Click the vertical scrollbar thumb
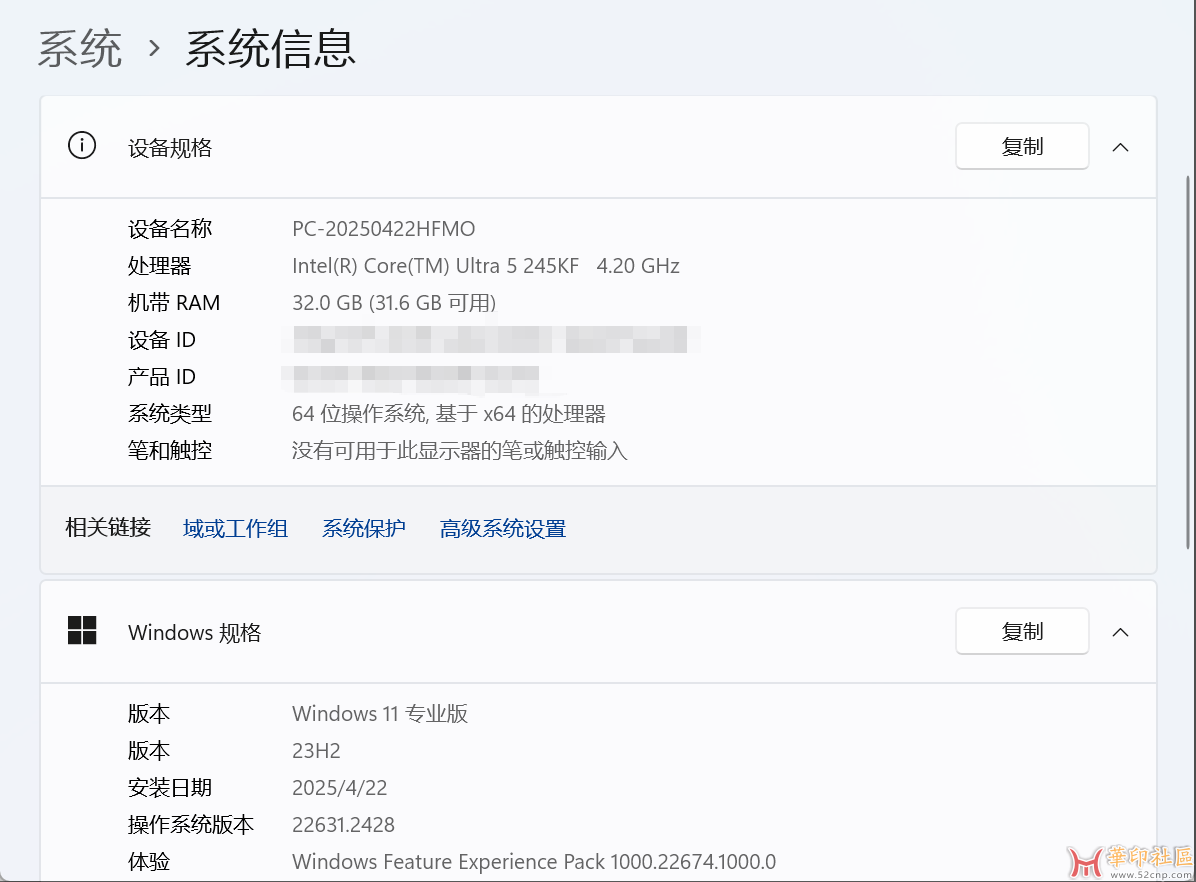 click(x=1188, y=362)
